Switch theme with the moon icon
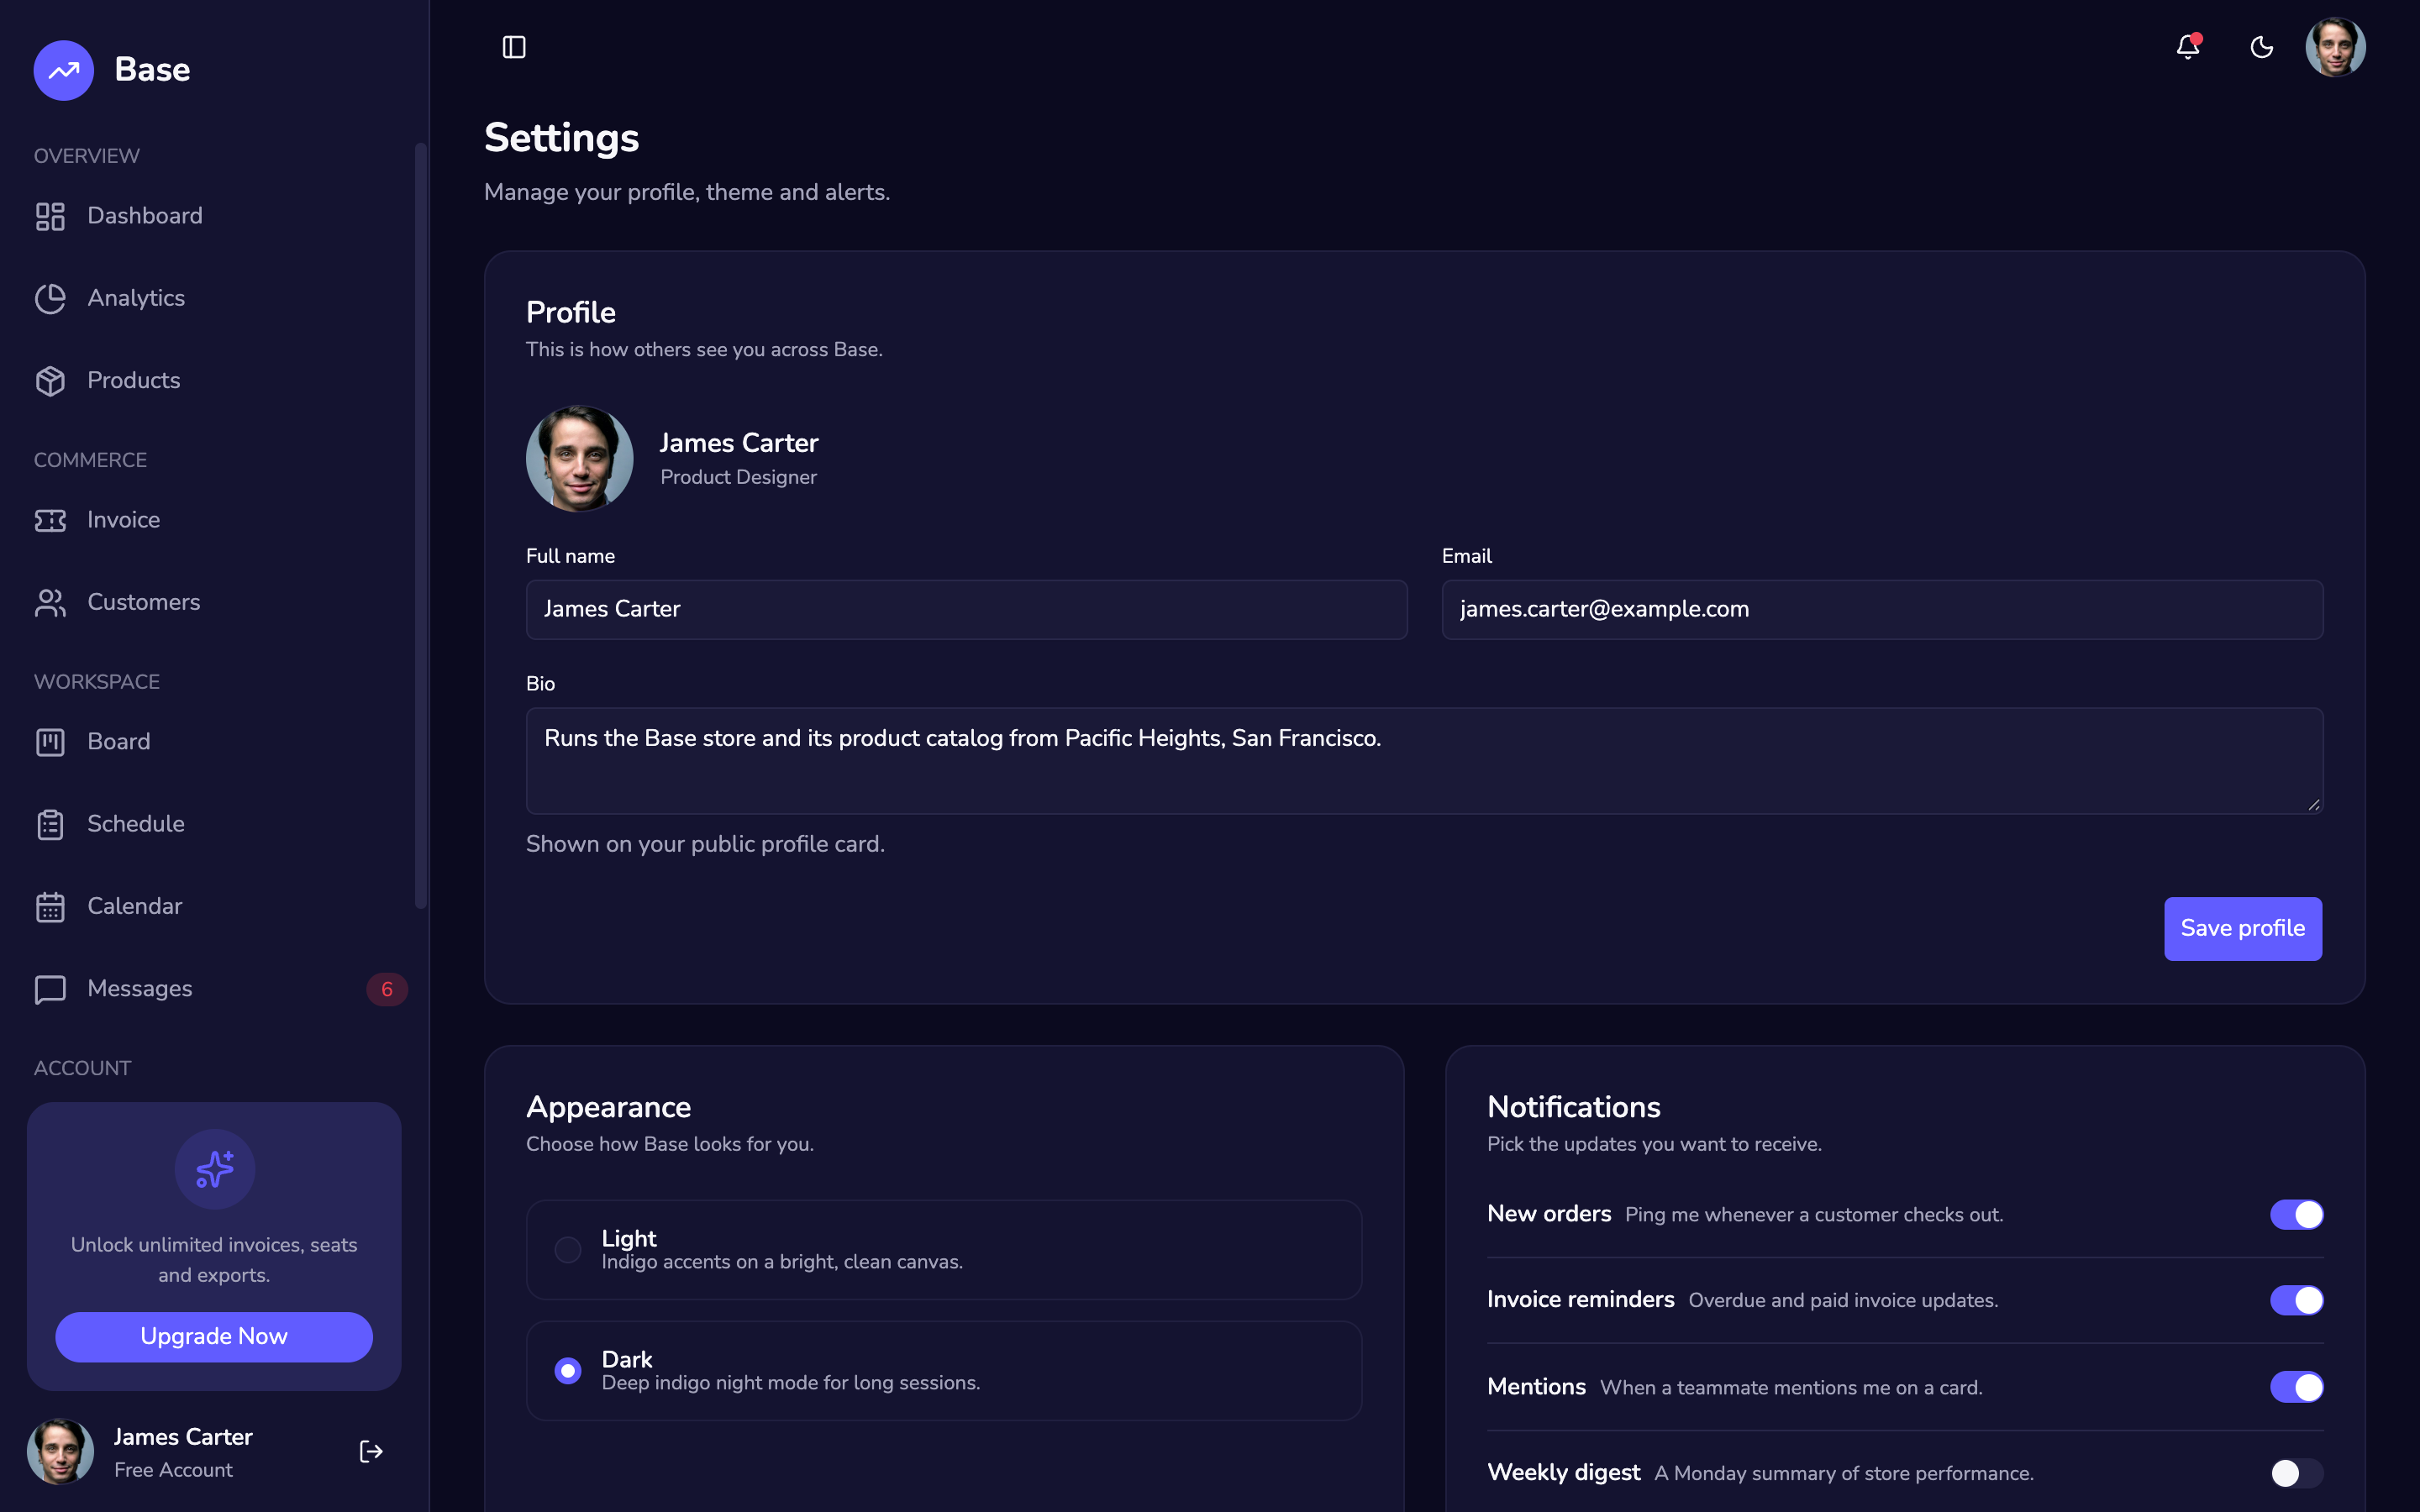The width and height of the screenshot is (2420, 1512). click(2262, 47)
